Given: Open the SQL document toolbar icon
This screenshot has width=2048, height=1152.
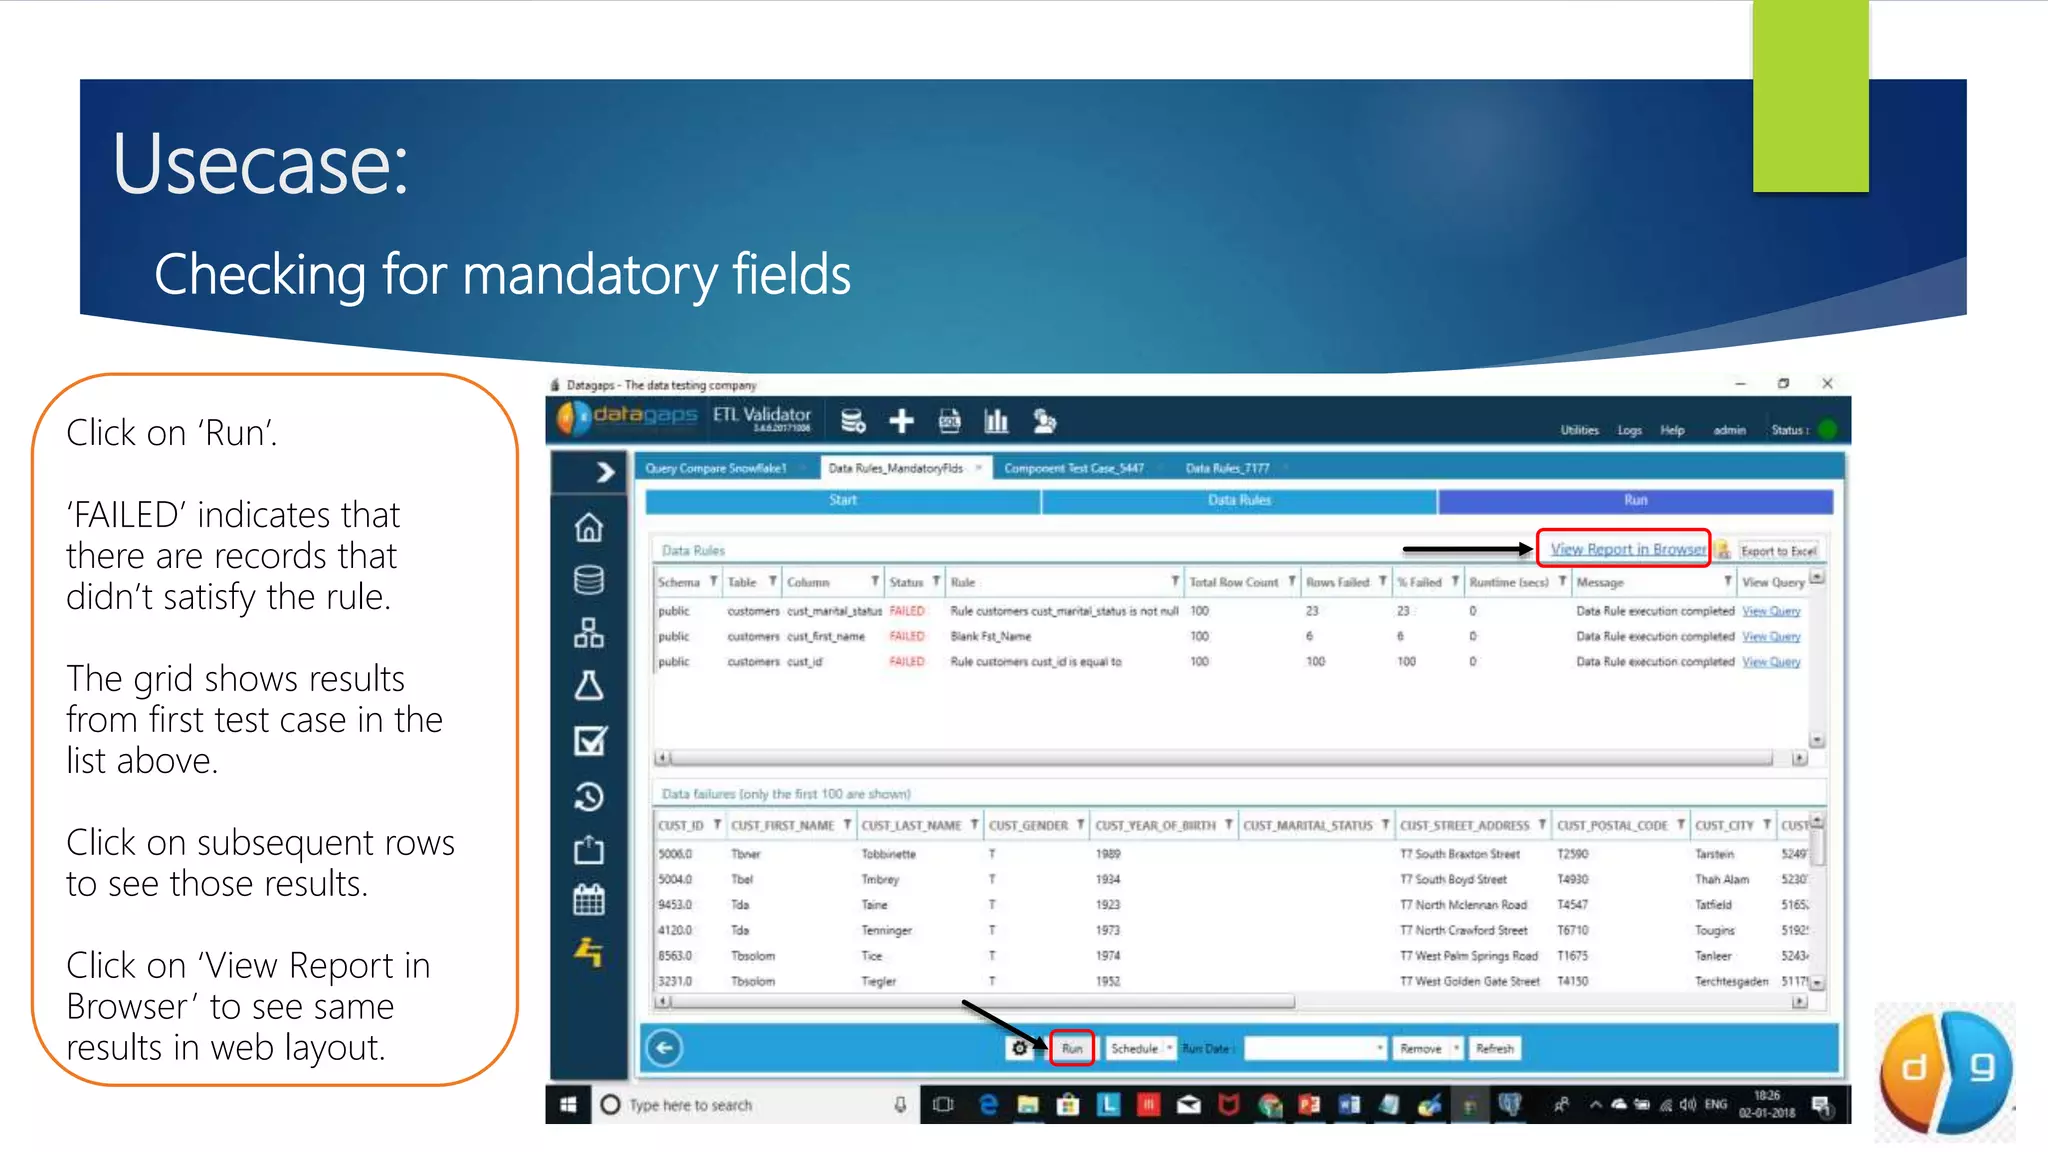Looking at the screenshot, I should coord(949,421).
